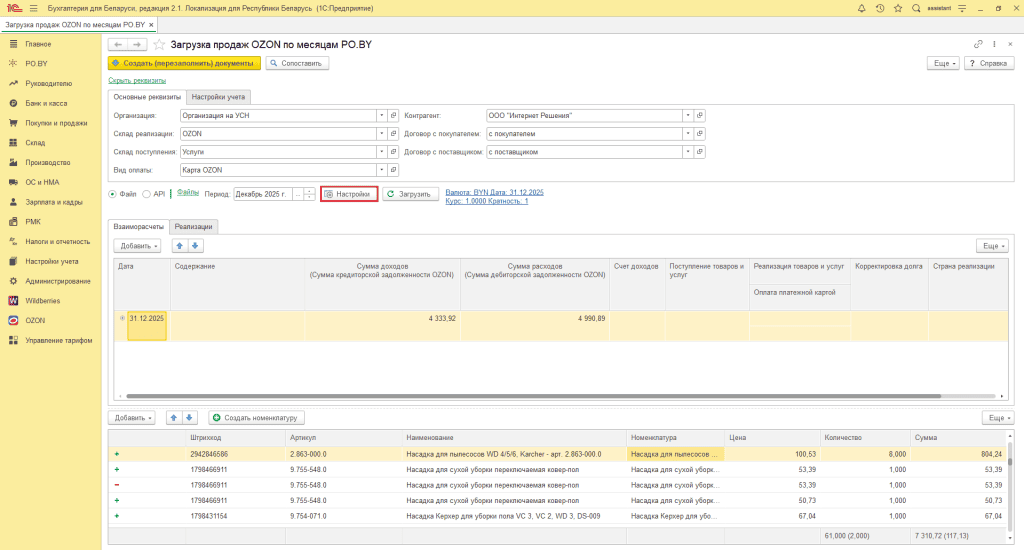Open Добавить dropdown above product table
1024x550 pixels.
tap(132, 418)
